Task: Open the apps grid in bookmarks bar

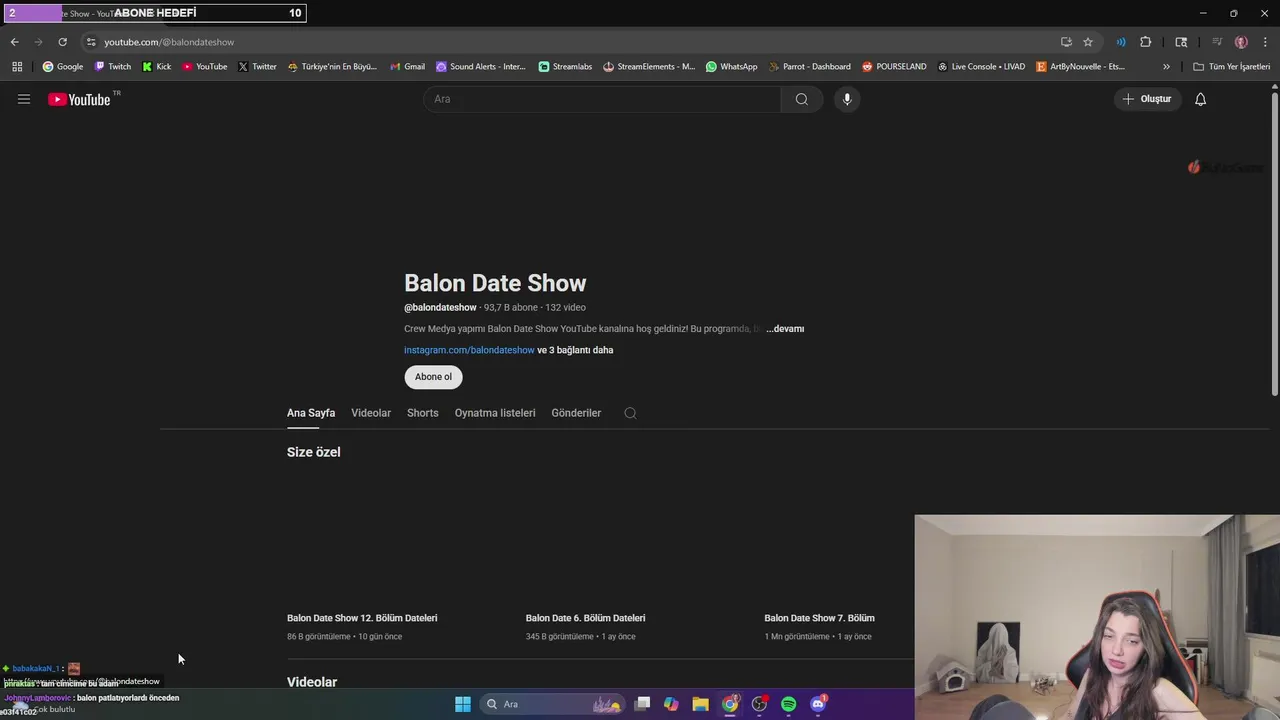Action: tap(17, 67)
